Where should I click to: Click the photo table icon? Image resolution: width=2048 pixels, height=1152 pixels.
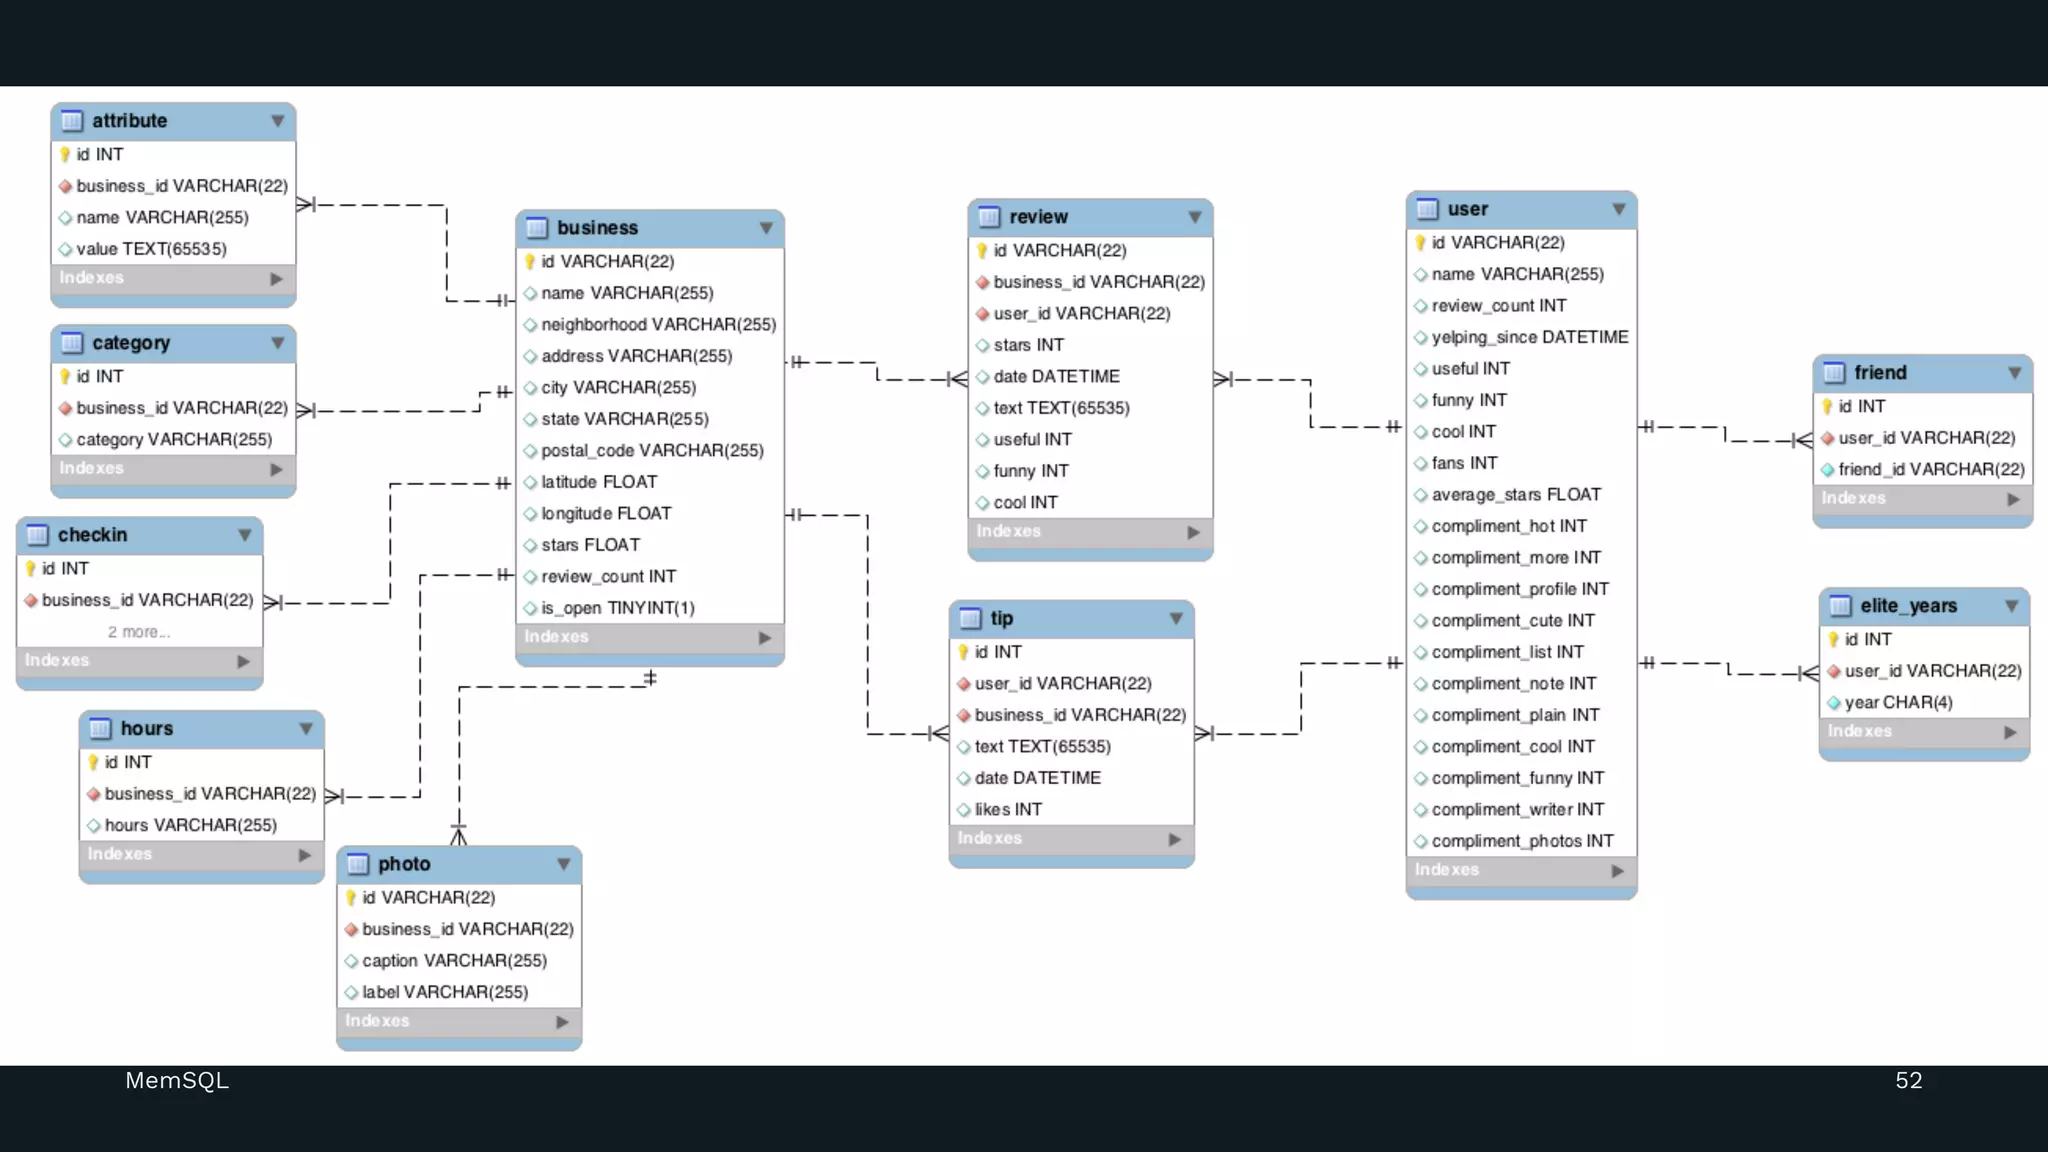[x=358, y=864]
